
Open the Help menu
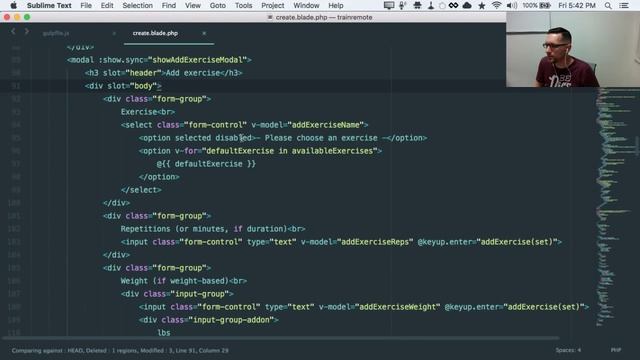[x=336, y=5]
